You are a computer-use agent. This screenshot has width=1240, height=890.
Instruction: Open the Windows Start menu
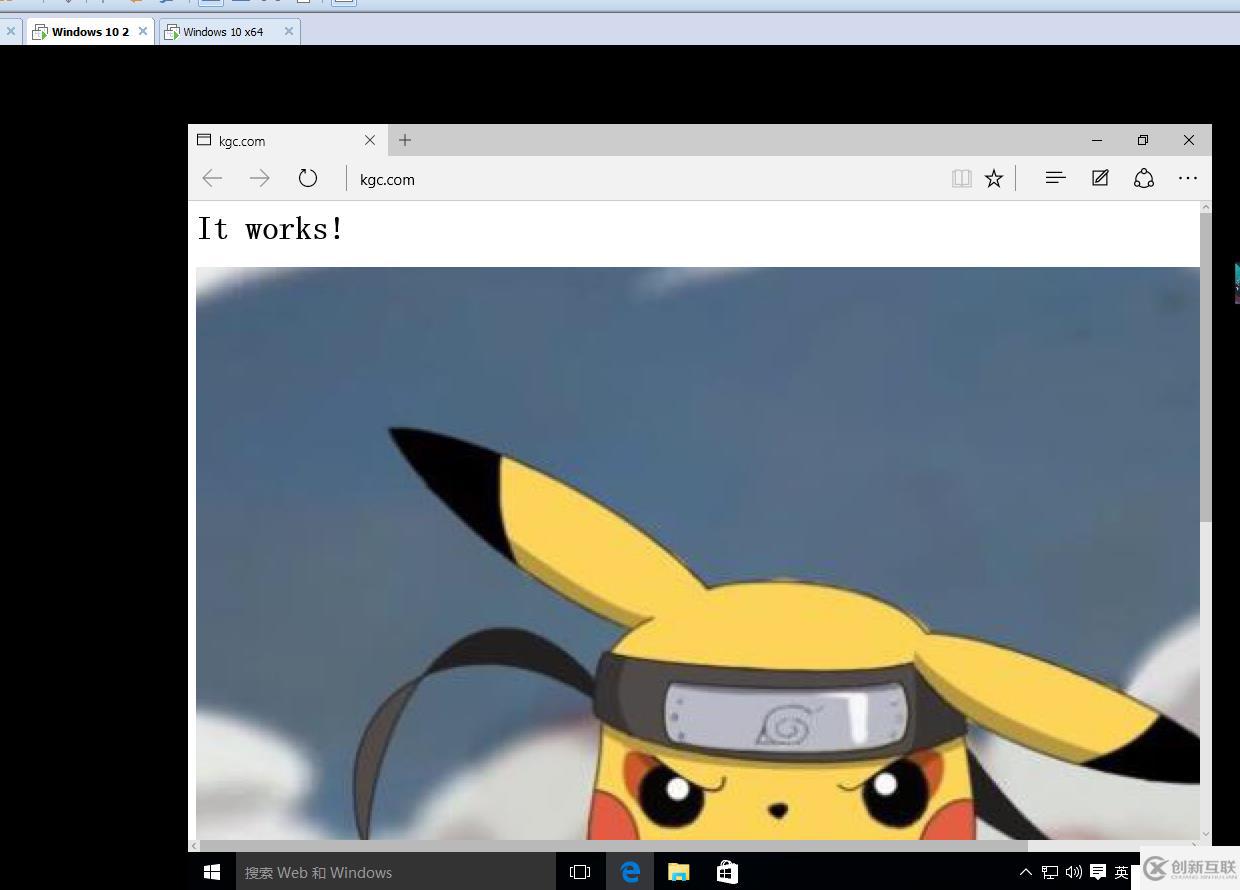[212, 872]
